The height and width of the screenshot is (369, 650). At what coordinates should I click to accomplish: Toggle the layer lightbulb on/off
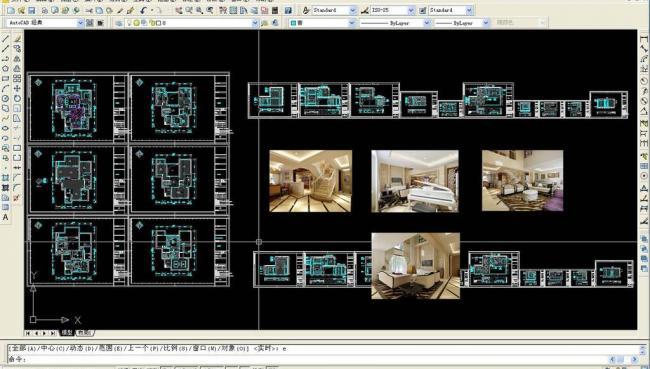click(x=130, y=23)
